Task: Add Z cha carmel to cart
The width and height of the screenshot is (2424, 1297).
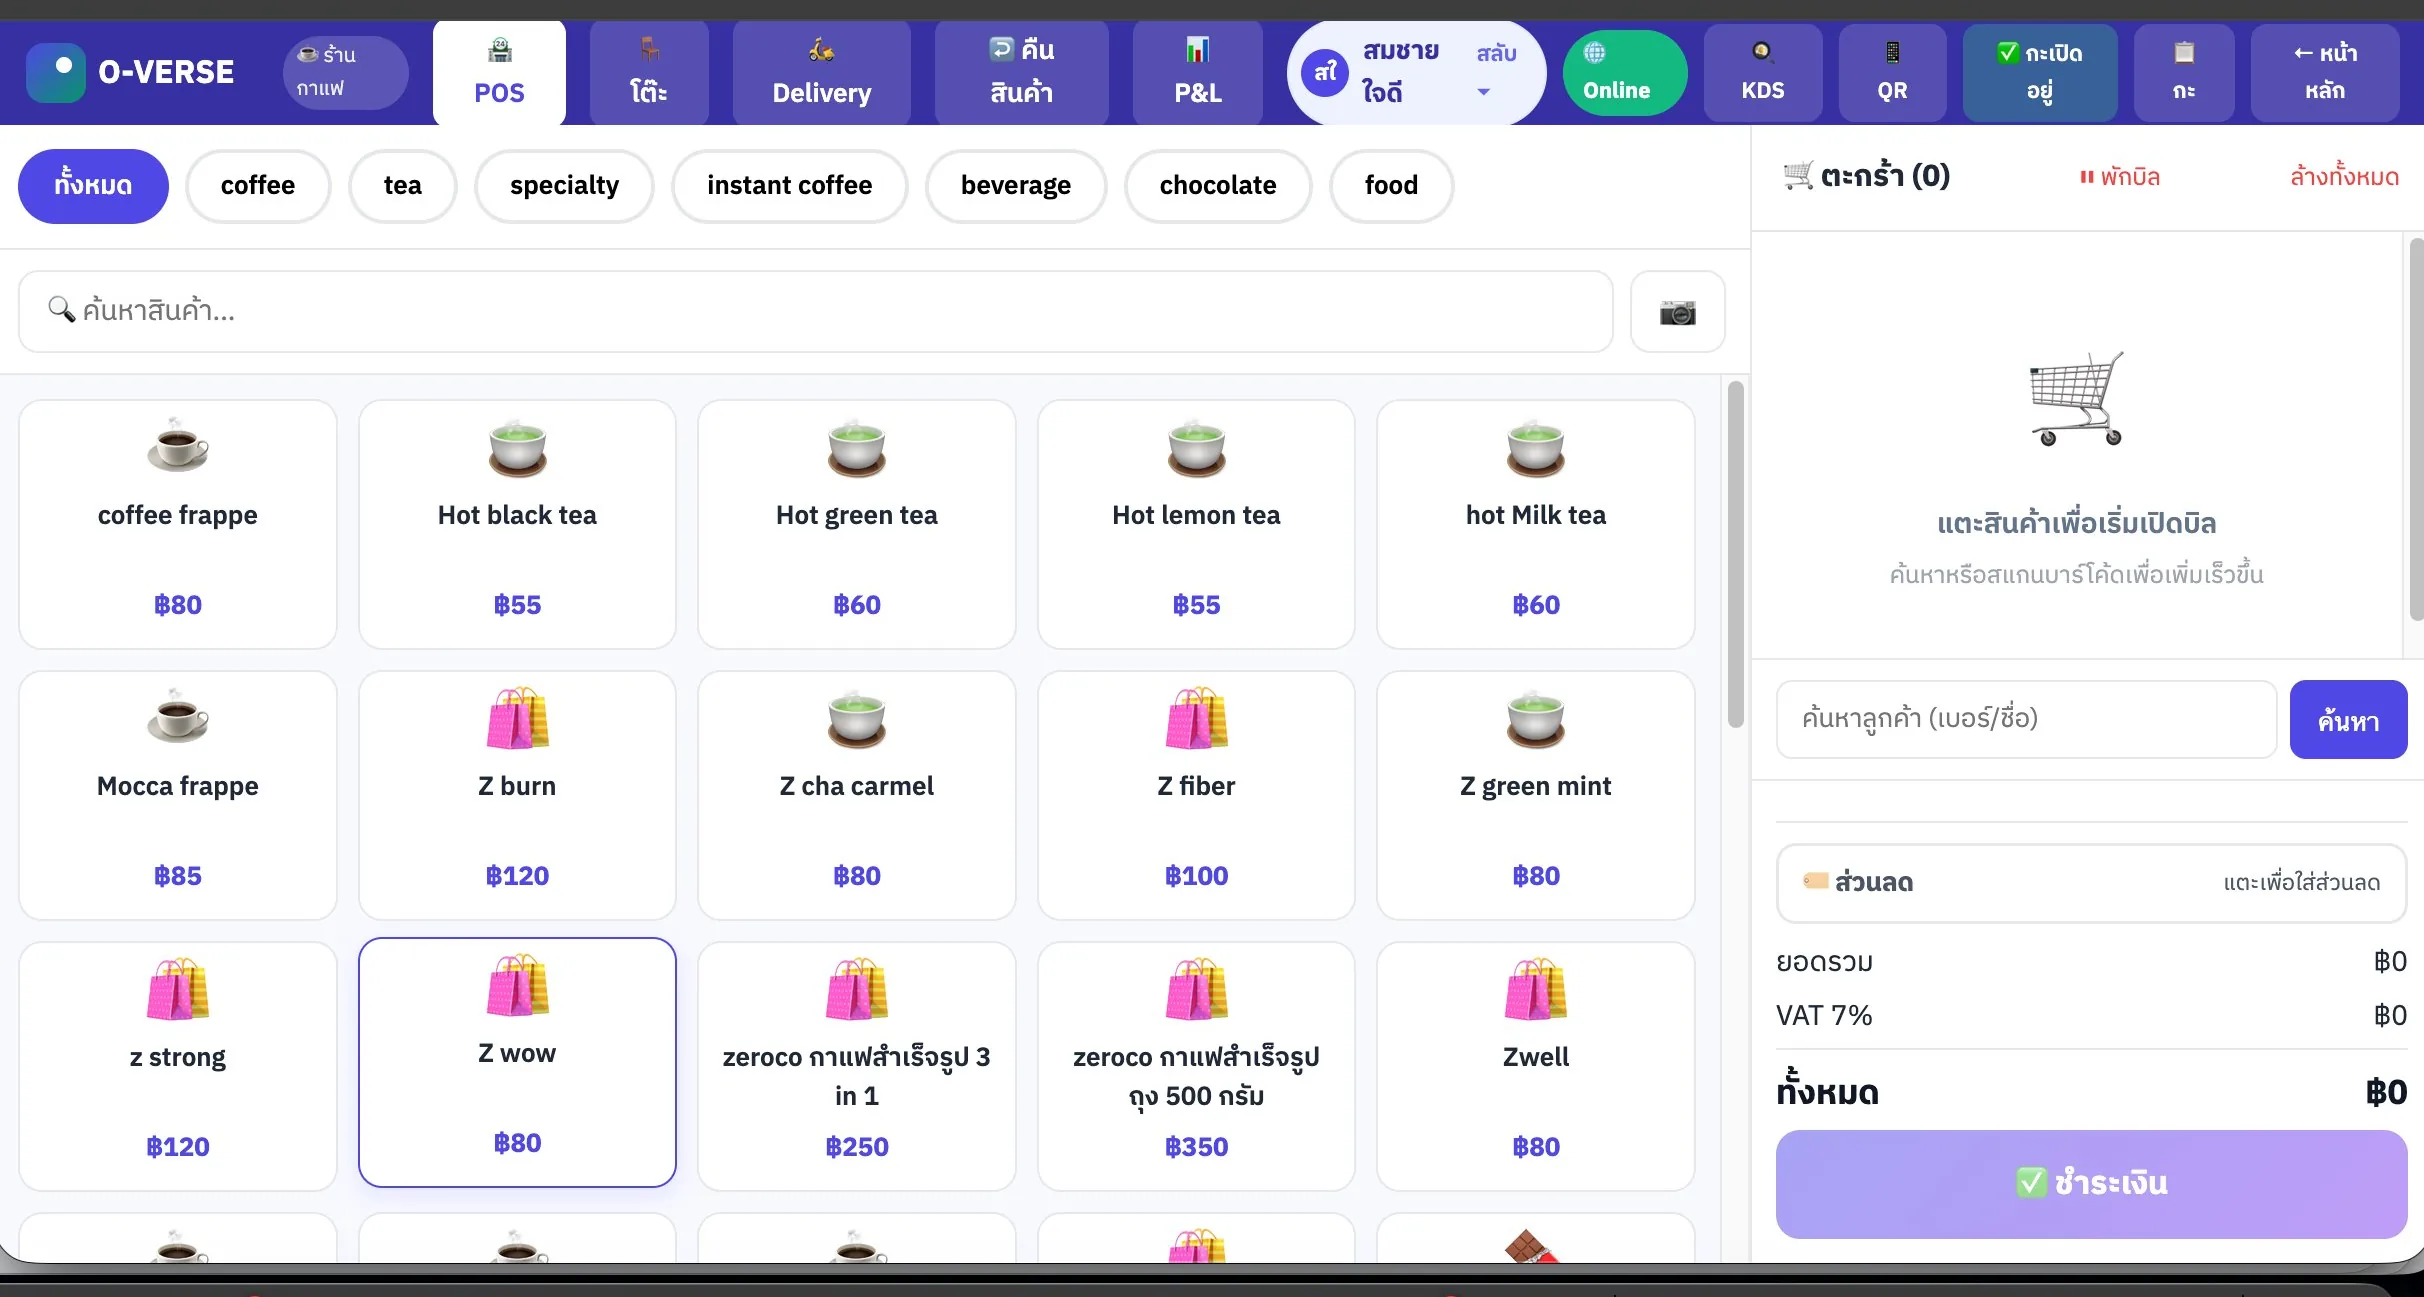Action: 857,796
